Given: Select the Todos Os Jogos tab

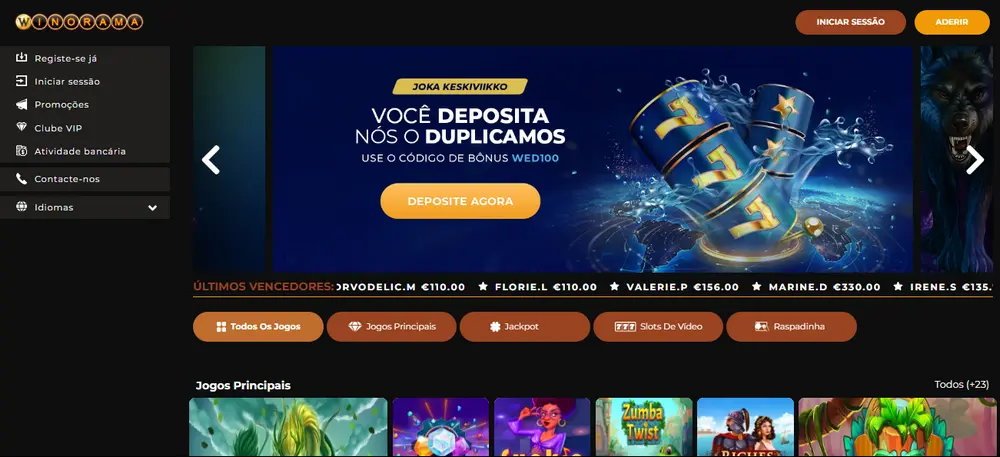Looking at the screenshot, I should coord(258,326).
